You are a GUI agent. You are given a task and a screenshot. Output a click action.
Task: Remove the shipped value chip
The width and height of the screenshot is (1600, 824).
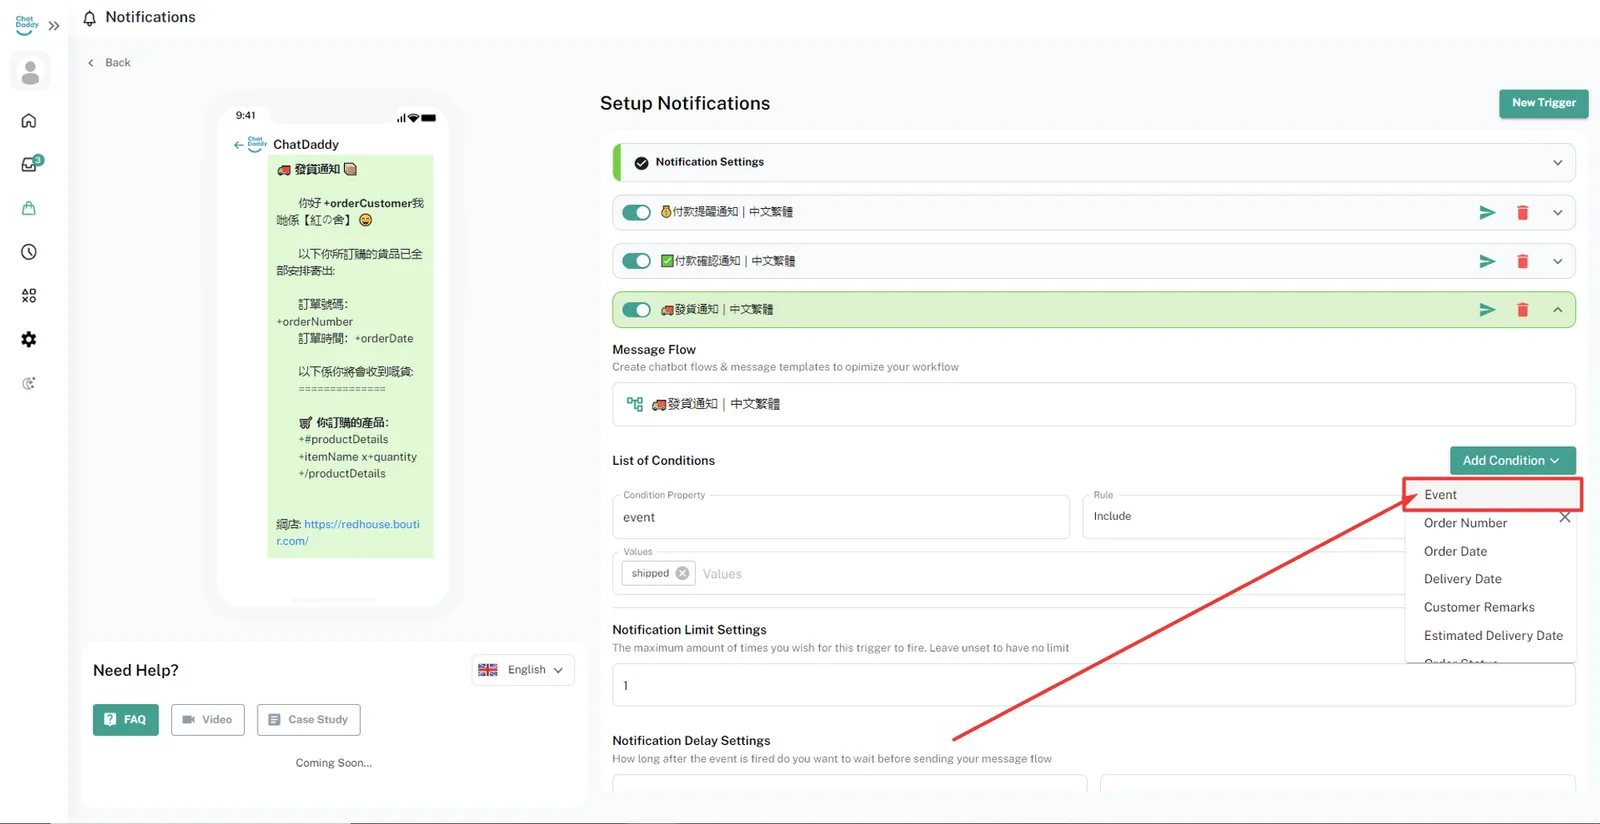tap(682, 573)
